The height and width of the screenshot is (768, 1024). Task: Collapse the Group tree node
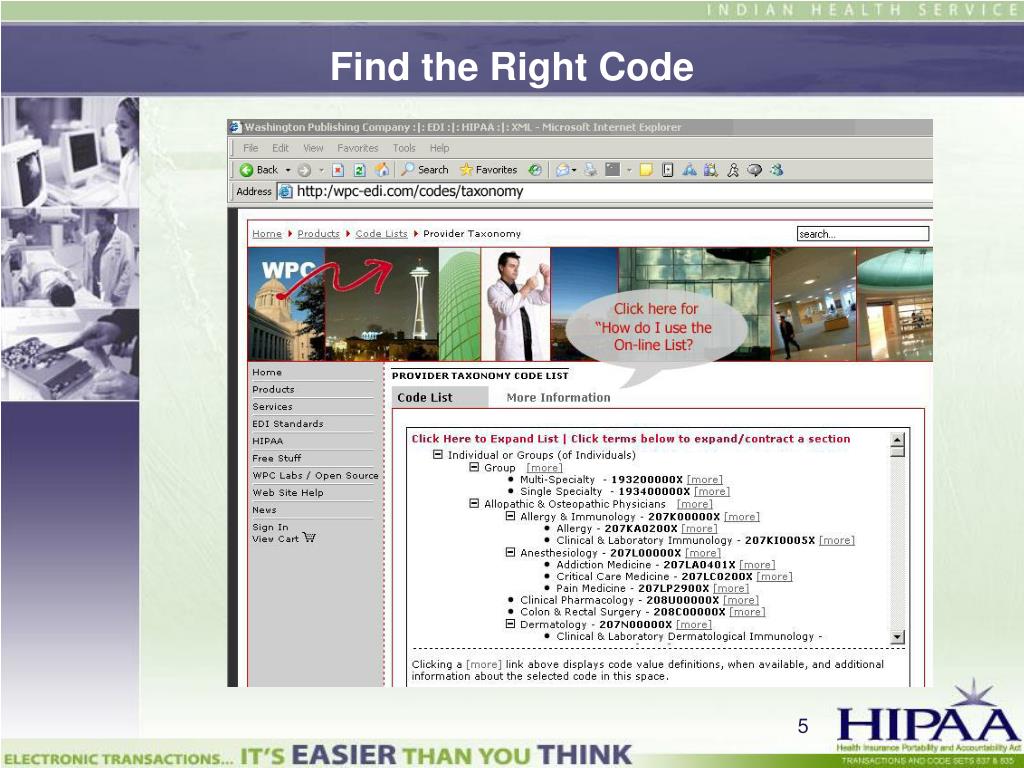475,468
